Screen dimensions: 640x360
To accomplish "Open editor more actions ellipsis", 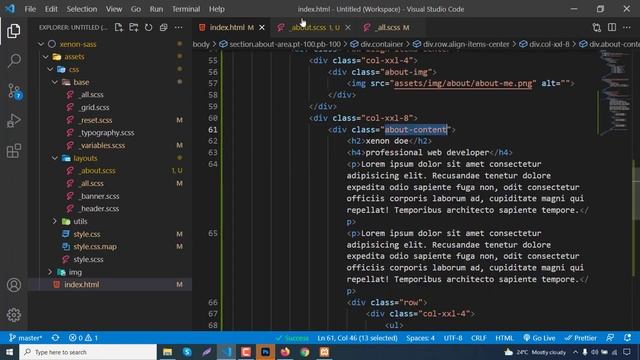I will coord(627,27).
